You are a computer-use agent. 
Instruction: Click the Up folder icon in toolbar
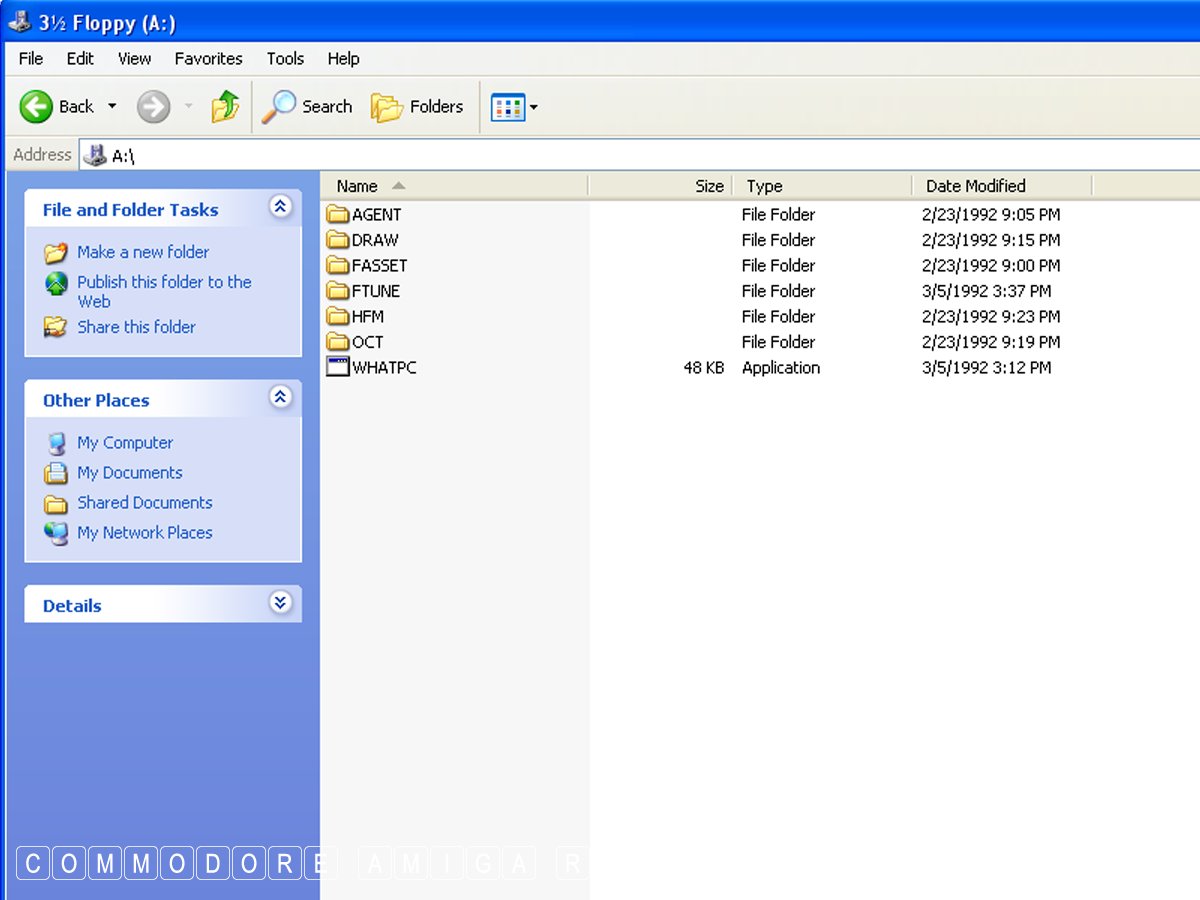pyautogui.click(x=225, y=107)
